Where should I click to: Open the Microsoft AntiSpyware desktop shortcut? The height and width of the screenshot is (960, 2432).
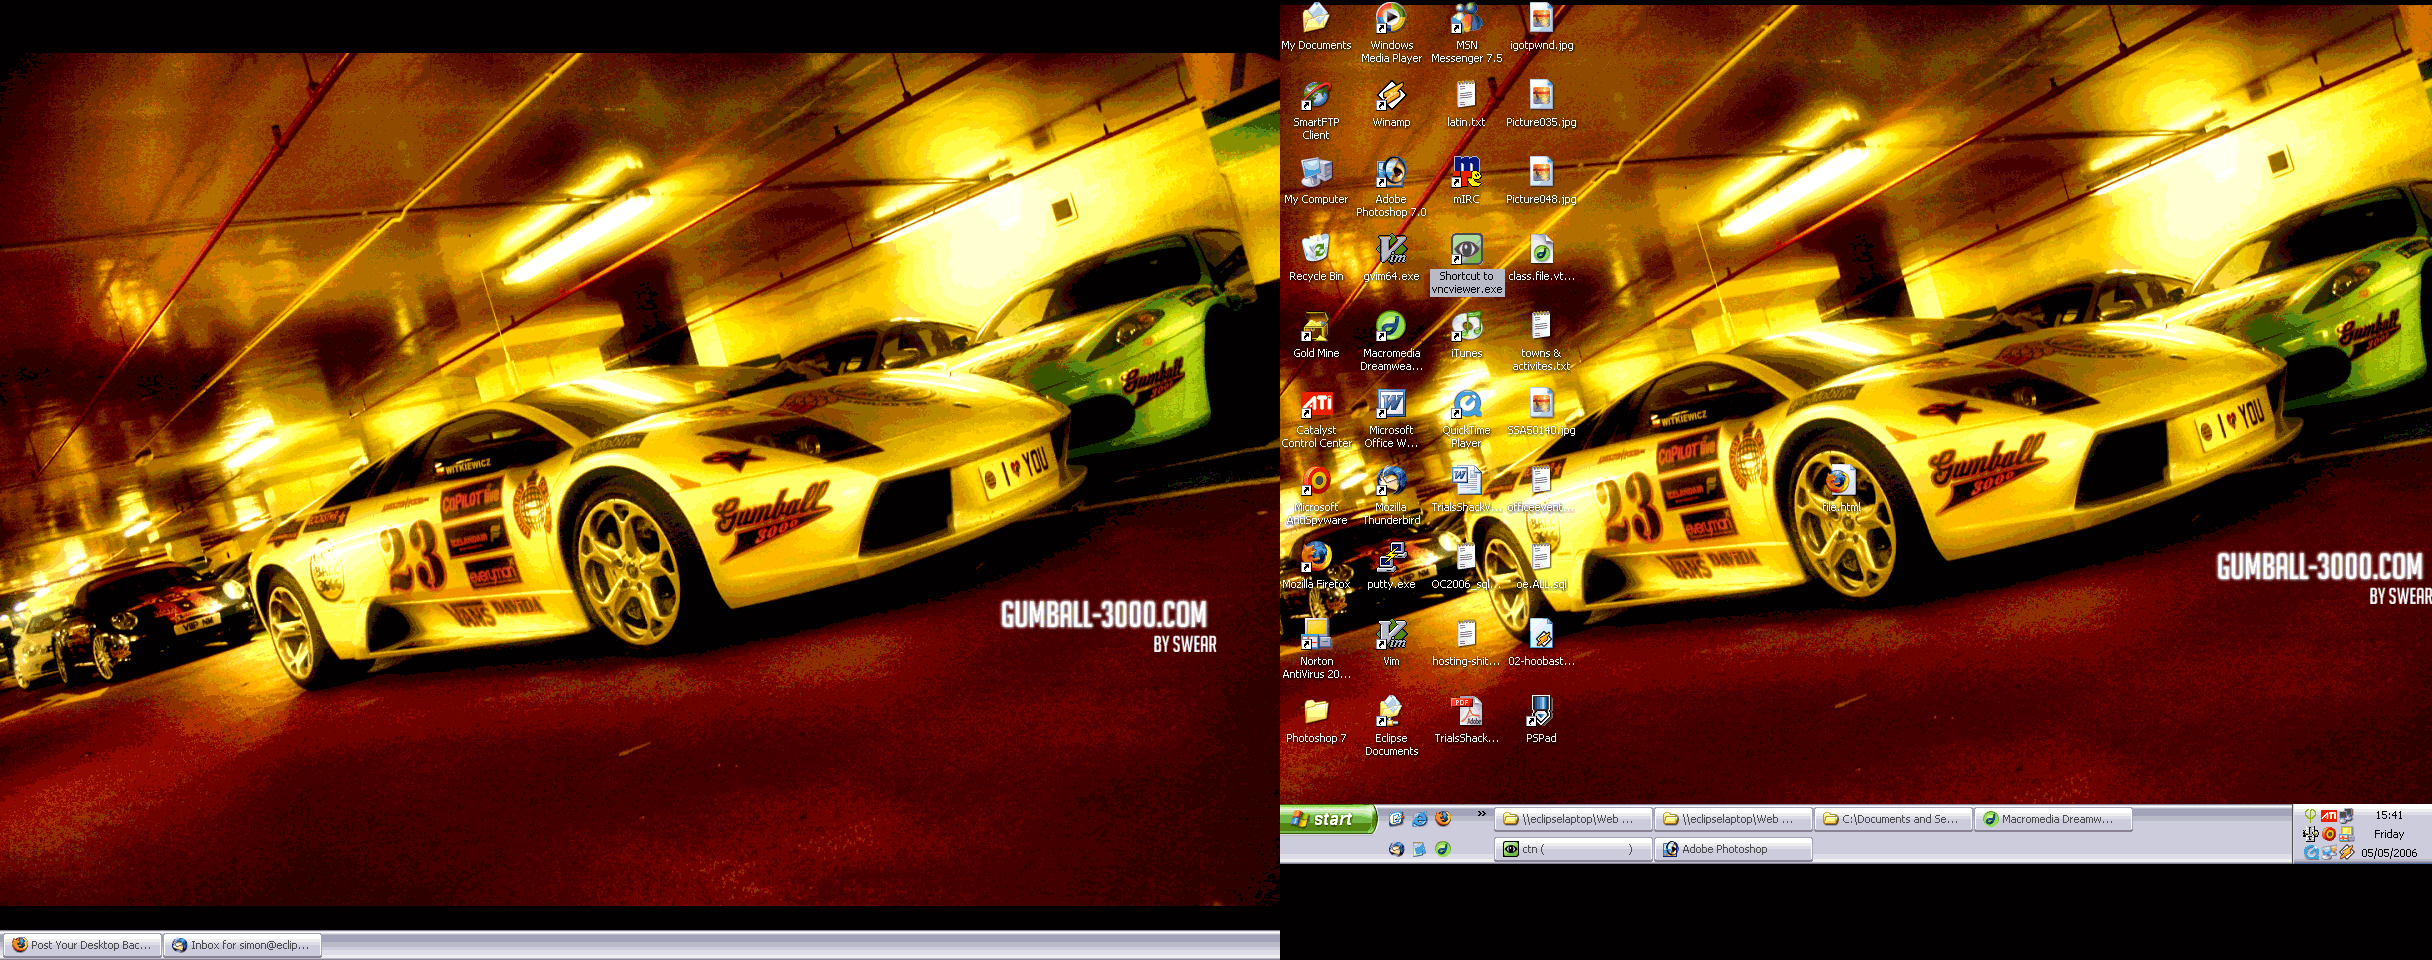[x=1316, y=495]
